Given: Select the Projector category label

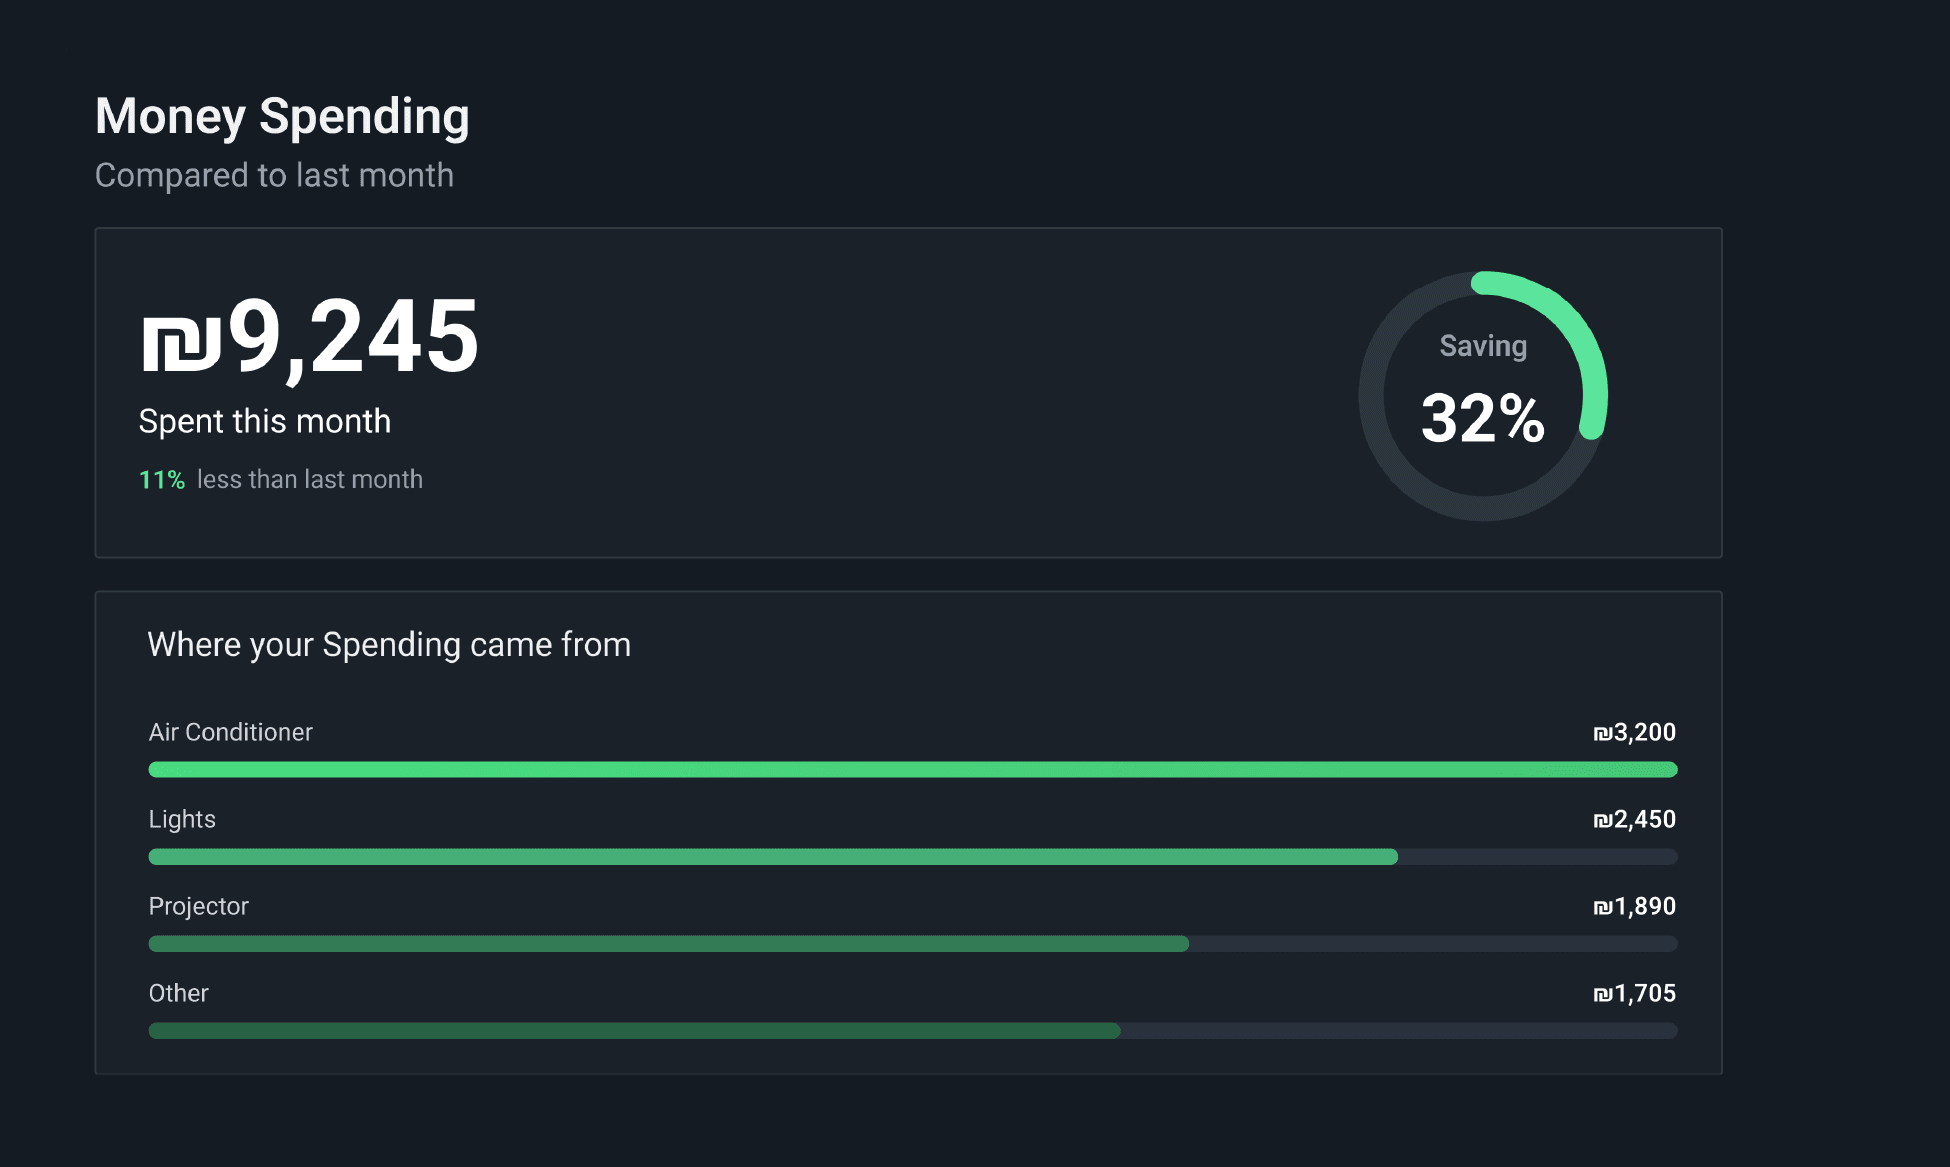Looking at the screenshot, I should pyautogui.click(x=198, y=906).
